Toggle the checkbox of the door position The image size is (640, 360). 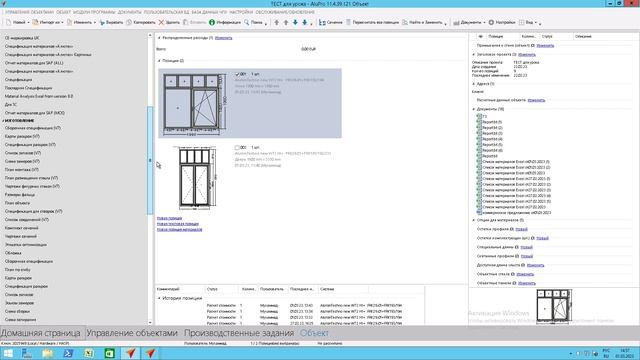(237, 147)
